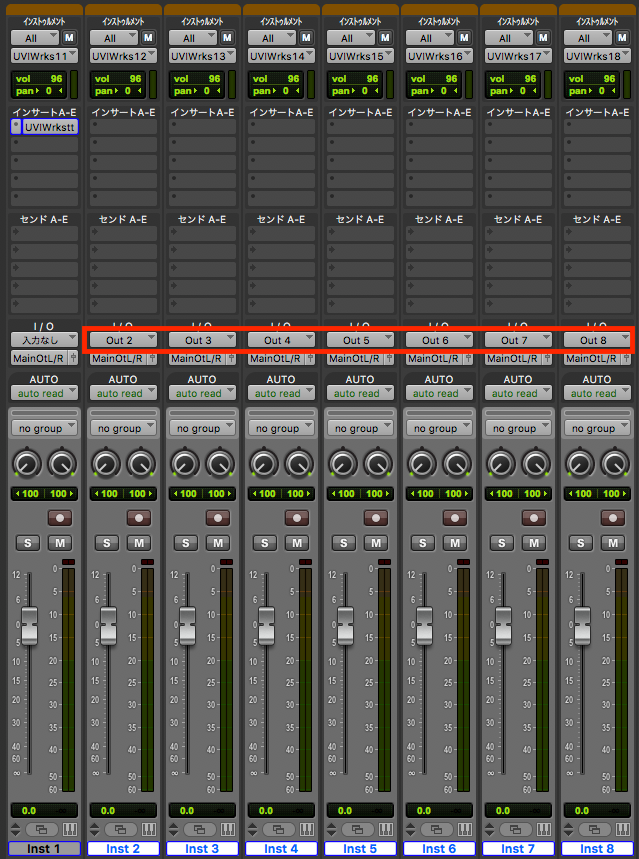Click track up/down arrows icon on Inst 1
Viewport: 639px width, 859px height.
[15, 829]
